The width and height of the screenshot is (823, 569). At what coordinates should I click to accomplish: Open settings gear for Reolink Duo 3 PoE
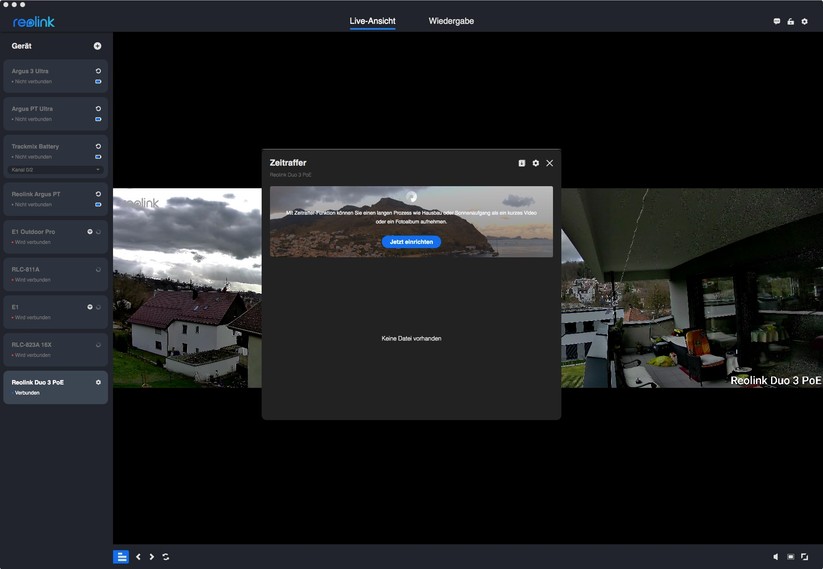click(98, 382)
